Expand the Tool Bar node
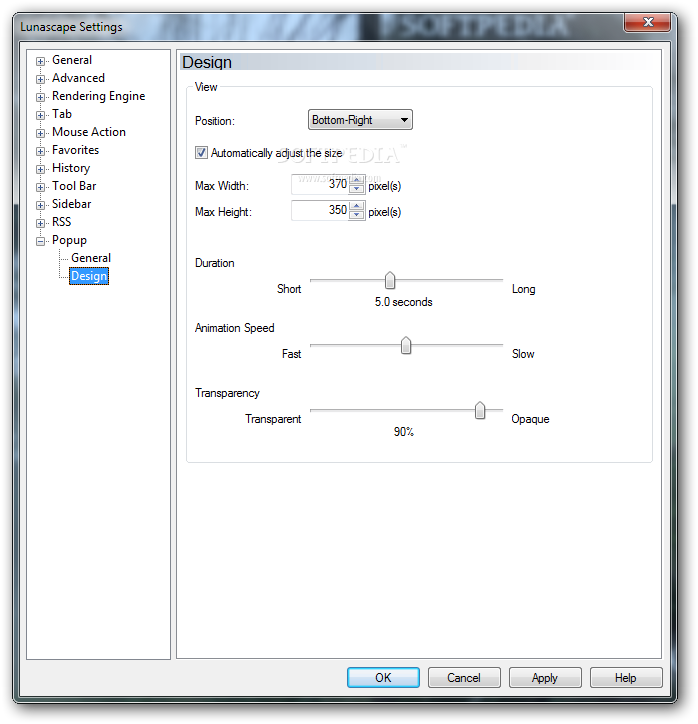 click(x=41, y=187)
